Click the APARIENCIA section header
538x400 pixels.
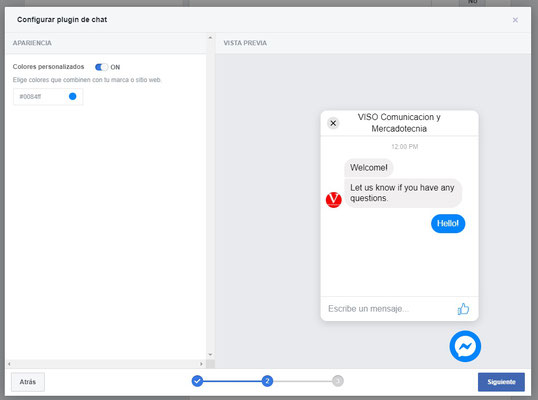(32, 43)
